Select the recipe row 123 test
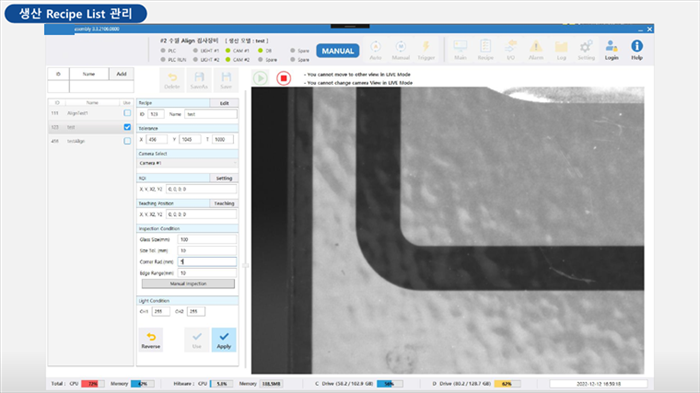The width and height of the screenshot is (700, 393). pos(91,127)
